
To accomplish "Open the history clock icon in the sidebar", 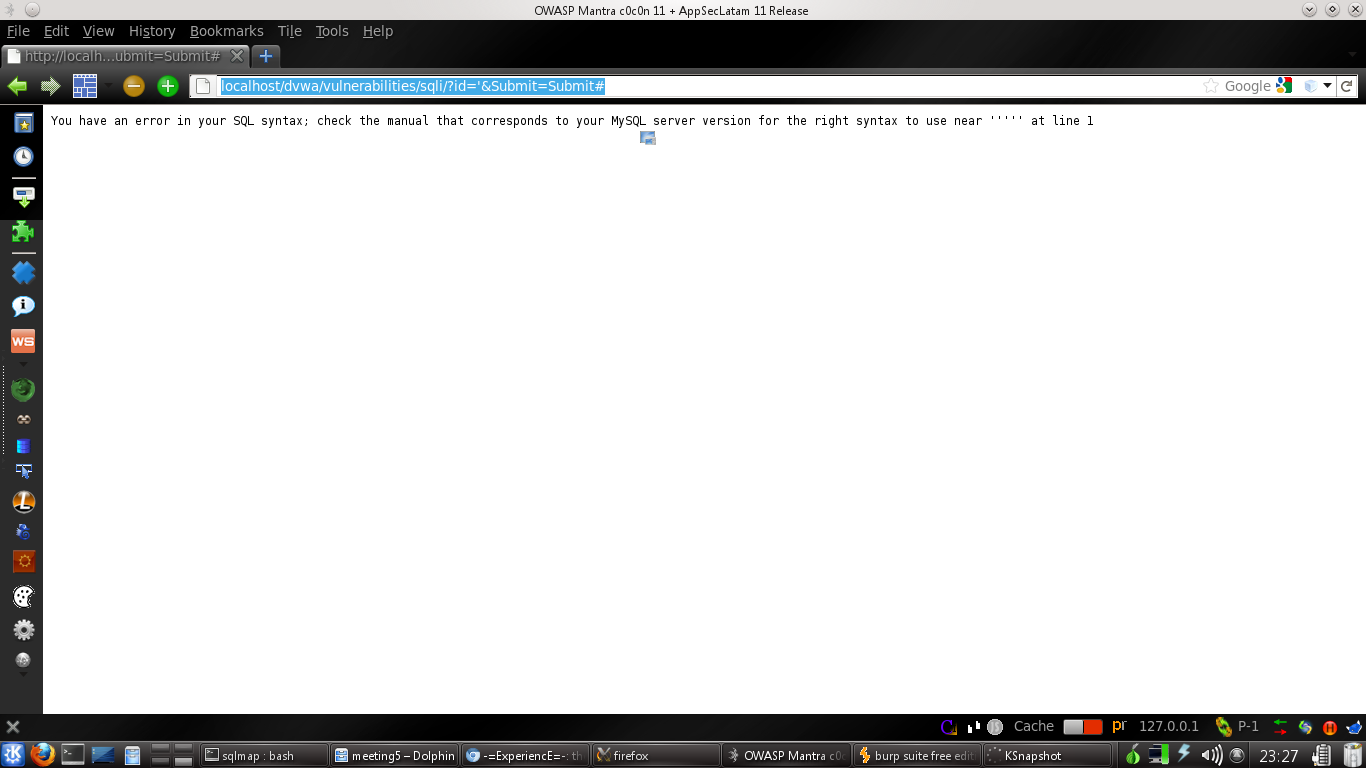I will coord(23,157).
